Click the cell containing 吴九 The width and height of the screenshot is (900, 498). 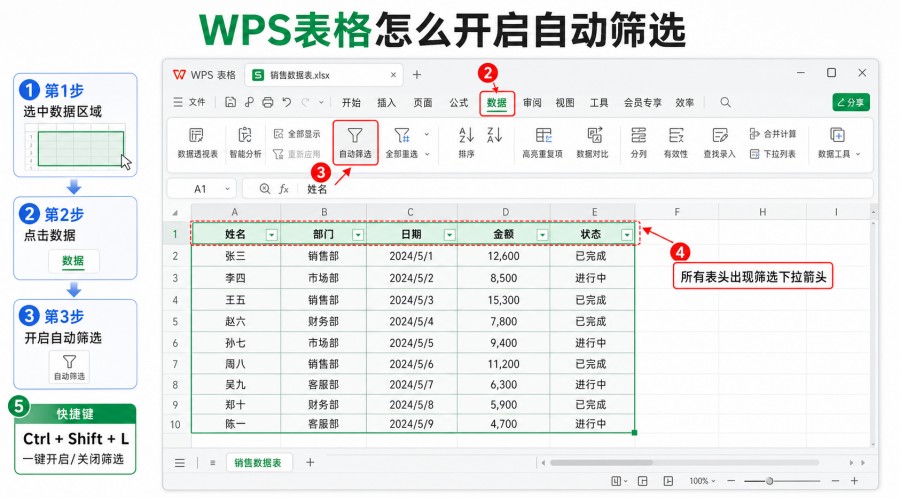pos(235,384)
